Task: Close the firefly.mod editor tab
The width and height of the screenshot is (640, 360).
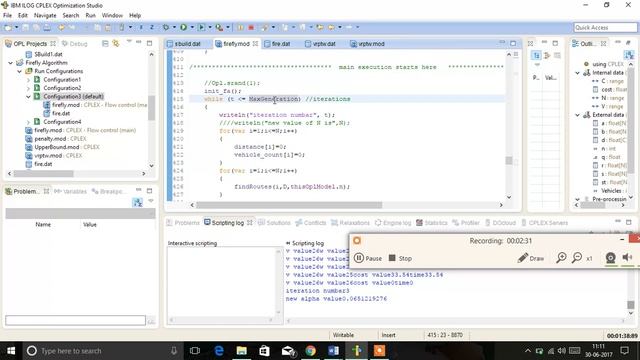Action: [256, 44]
